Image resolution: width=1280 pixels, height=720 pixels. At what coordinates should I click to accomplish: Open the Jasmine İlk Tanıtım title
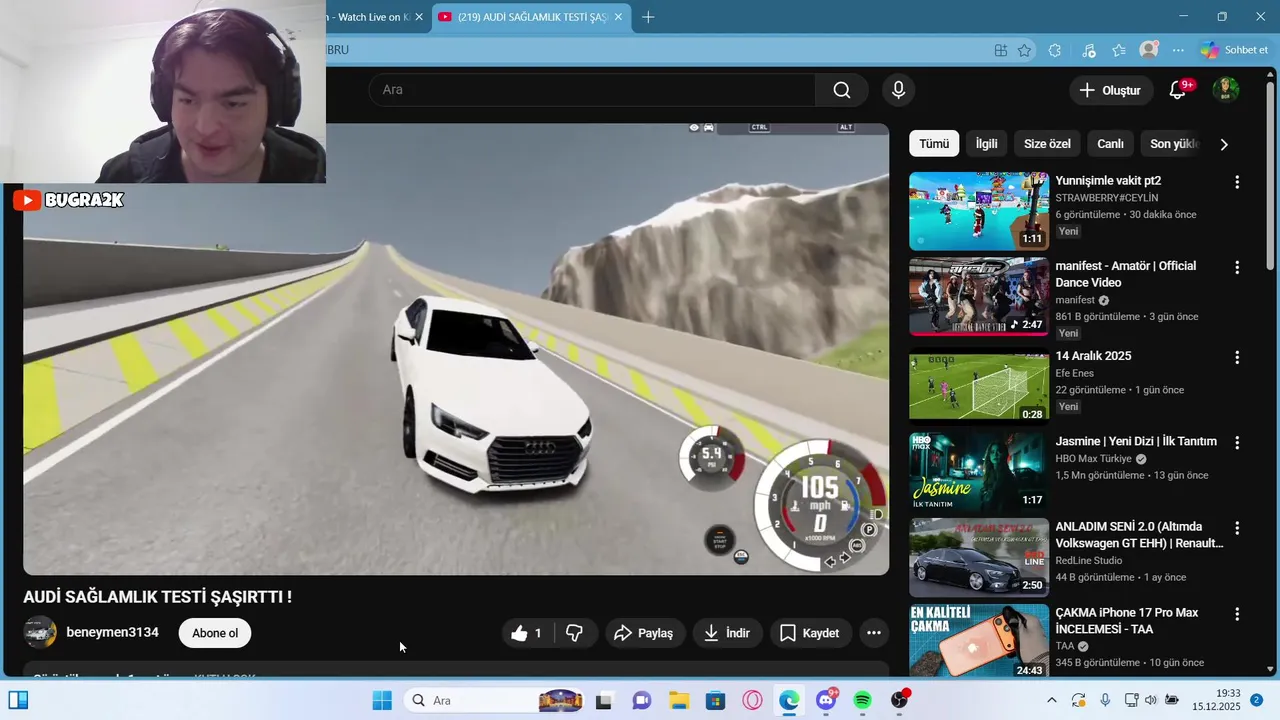[1136, 441]
